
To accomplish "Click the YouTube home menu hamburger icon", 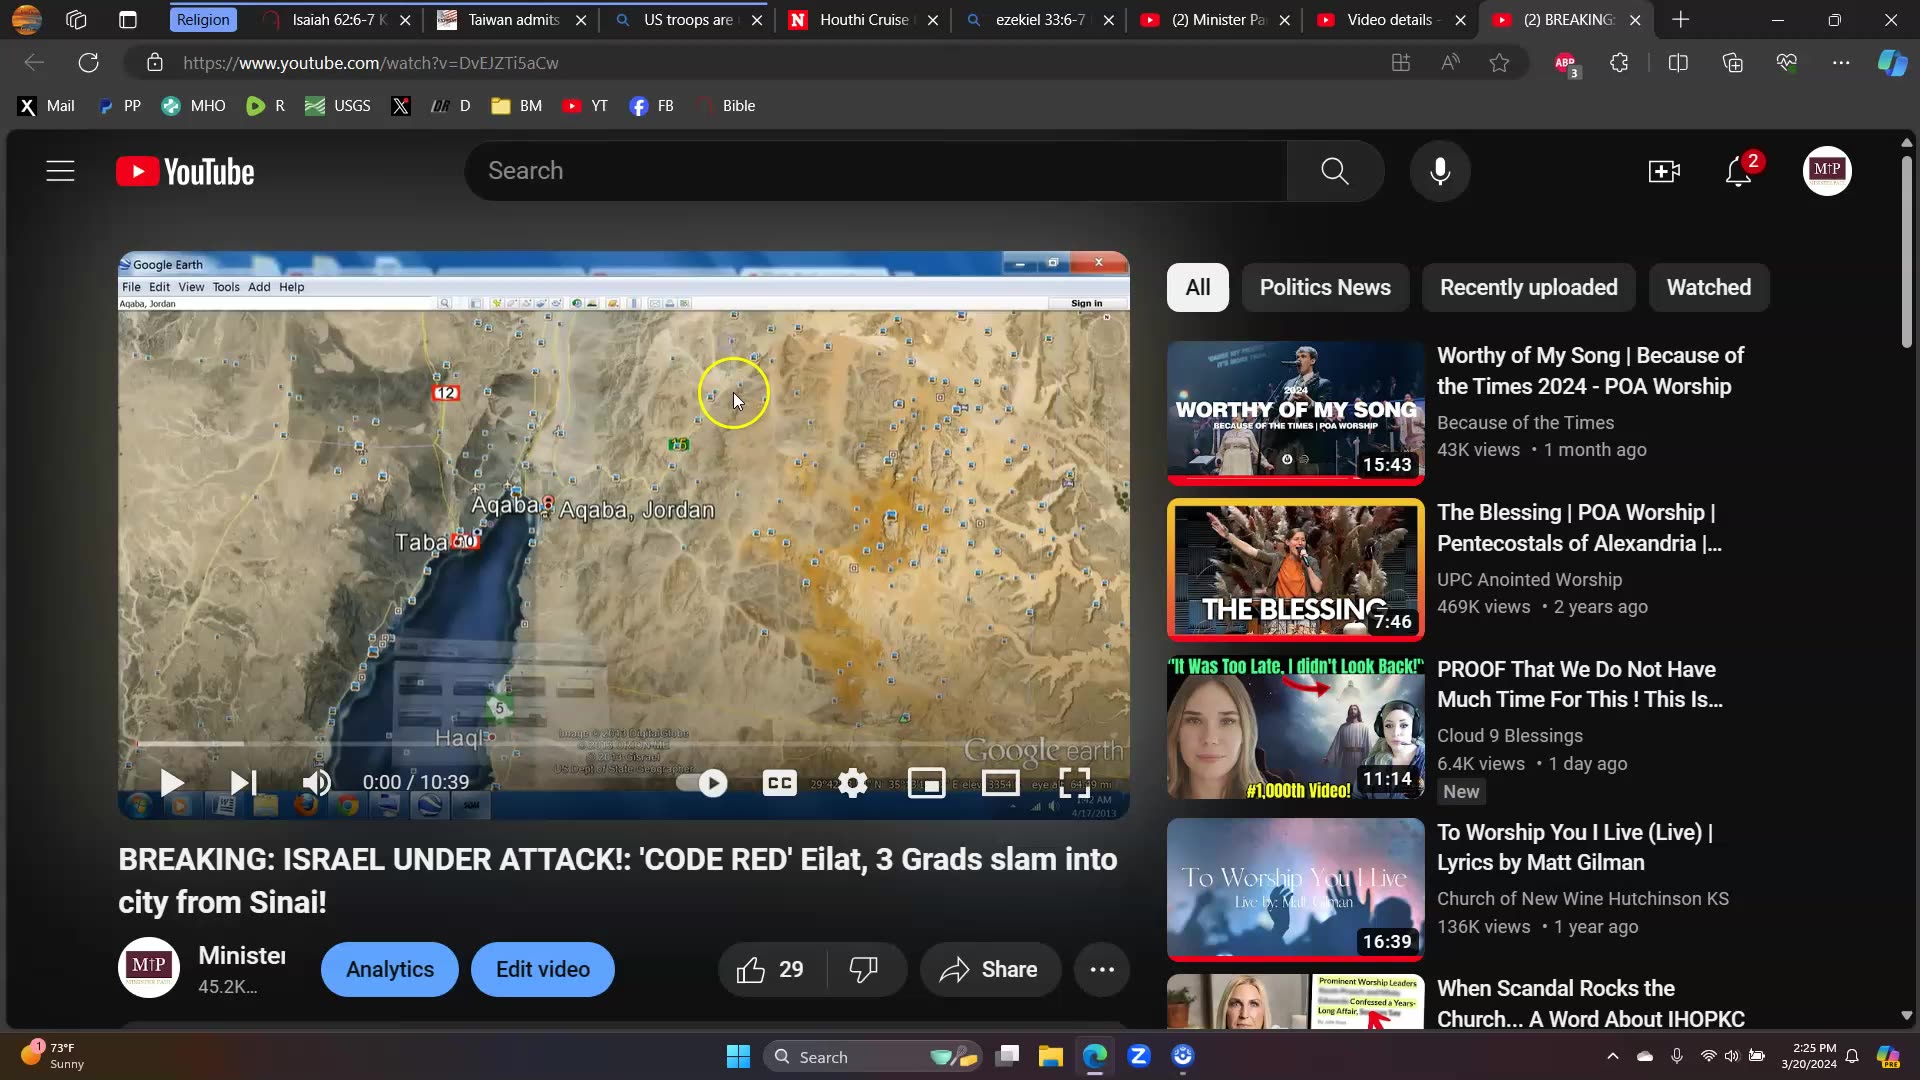I will (59, 170).
